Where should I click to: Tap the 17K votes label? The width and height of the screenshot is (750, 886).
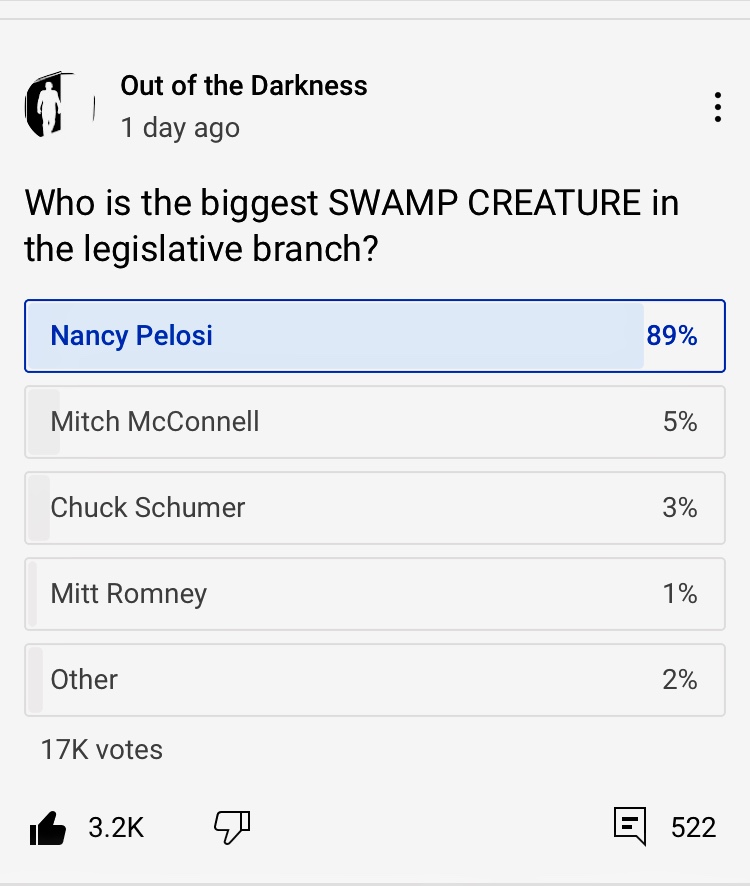click(x=101, y=749)
